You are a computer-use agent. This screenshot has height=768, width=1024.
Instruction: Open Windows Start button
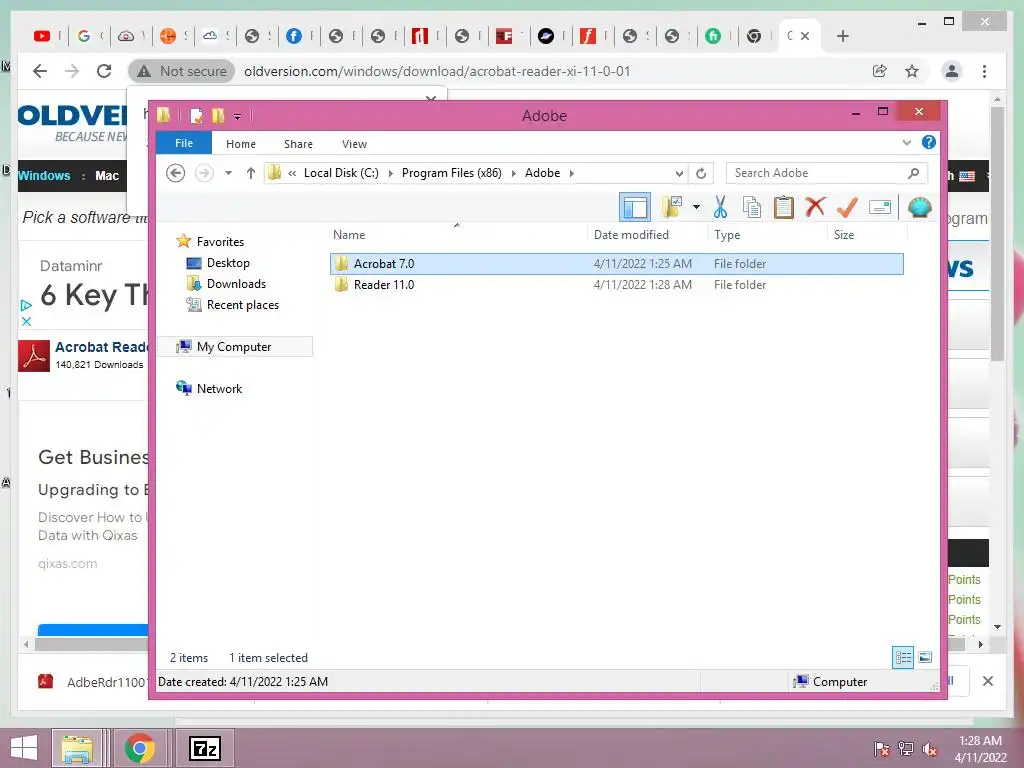point(24,748)
